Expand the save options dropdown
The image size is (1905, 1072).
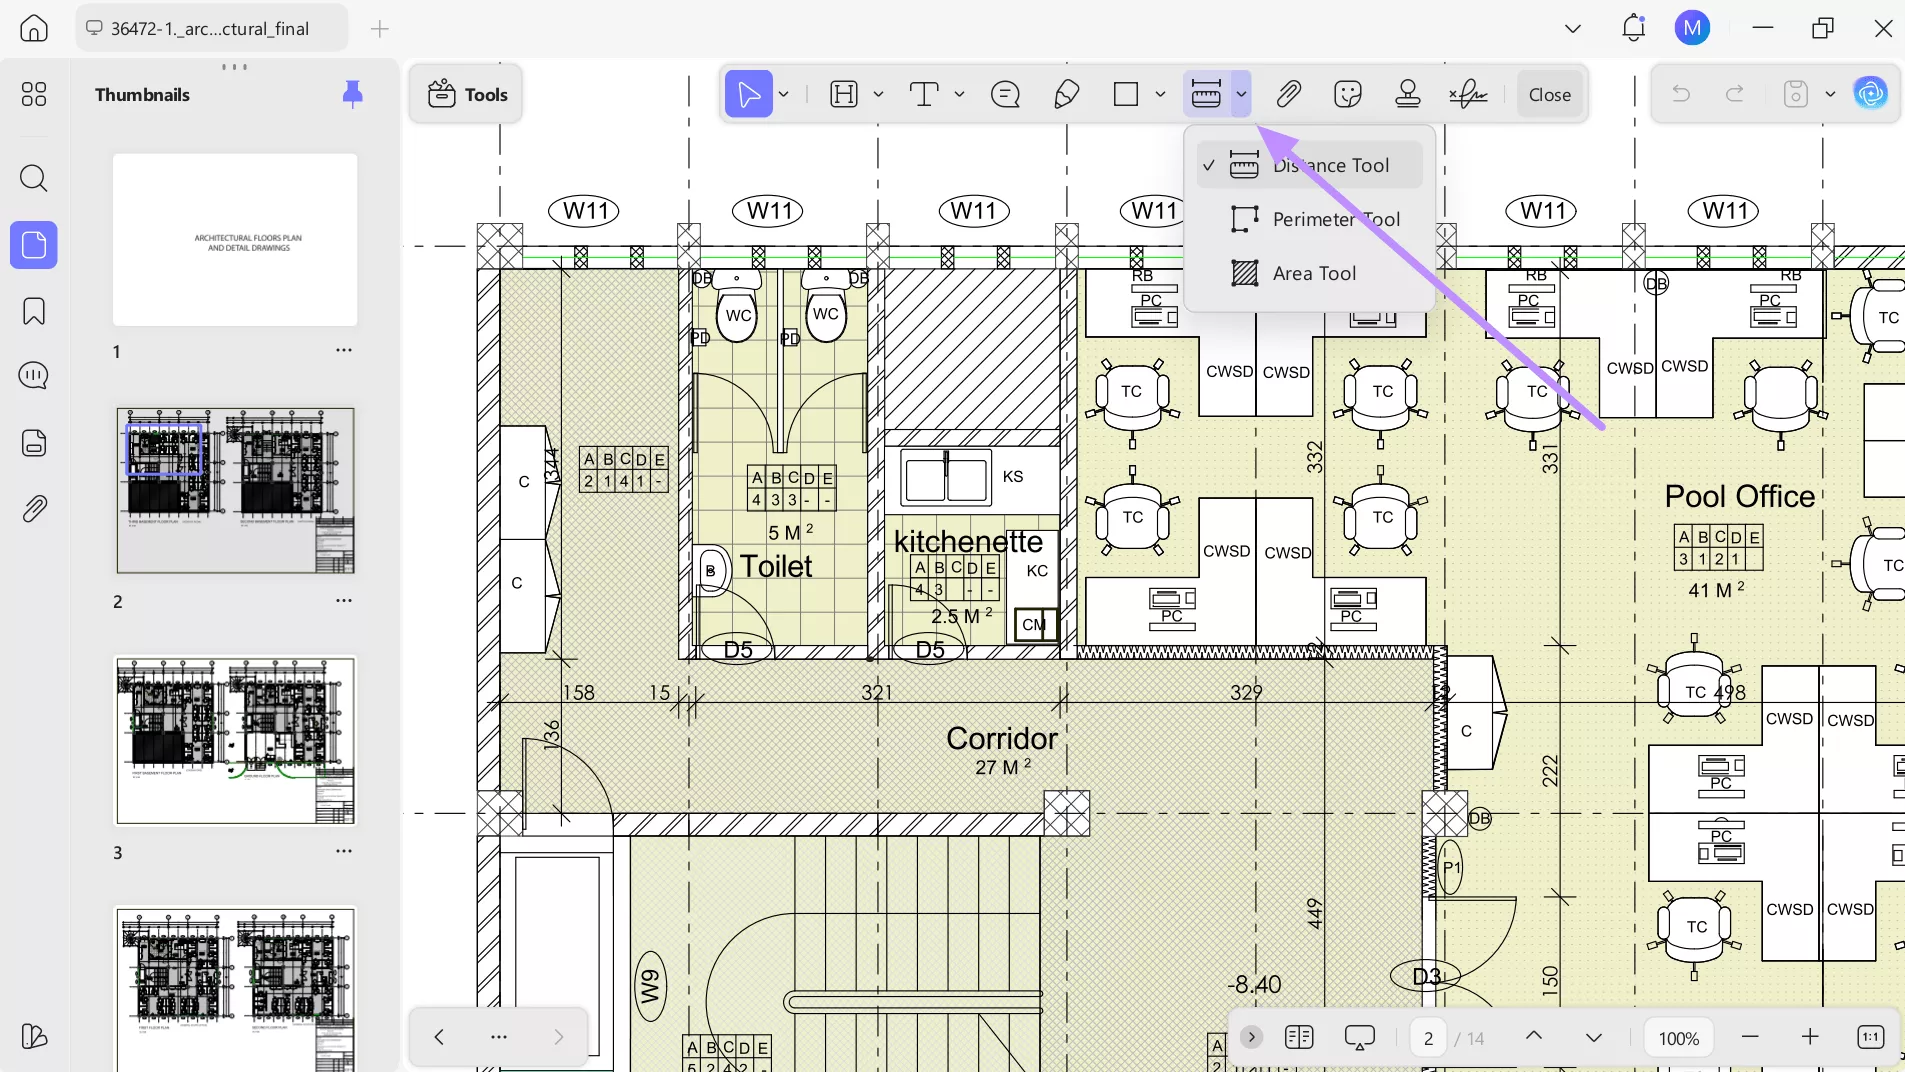[x=1830, y=94]
